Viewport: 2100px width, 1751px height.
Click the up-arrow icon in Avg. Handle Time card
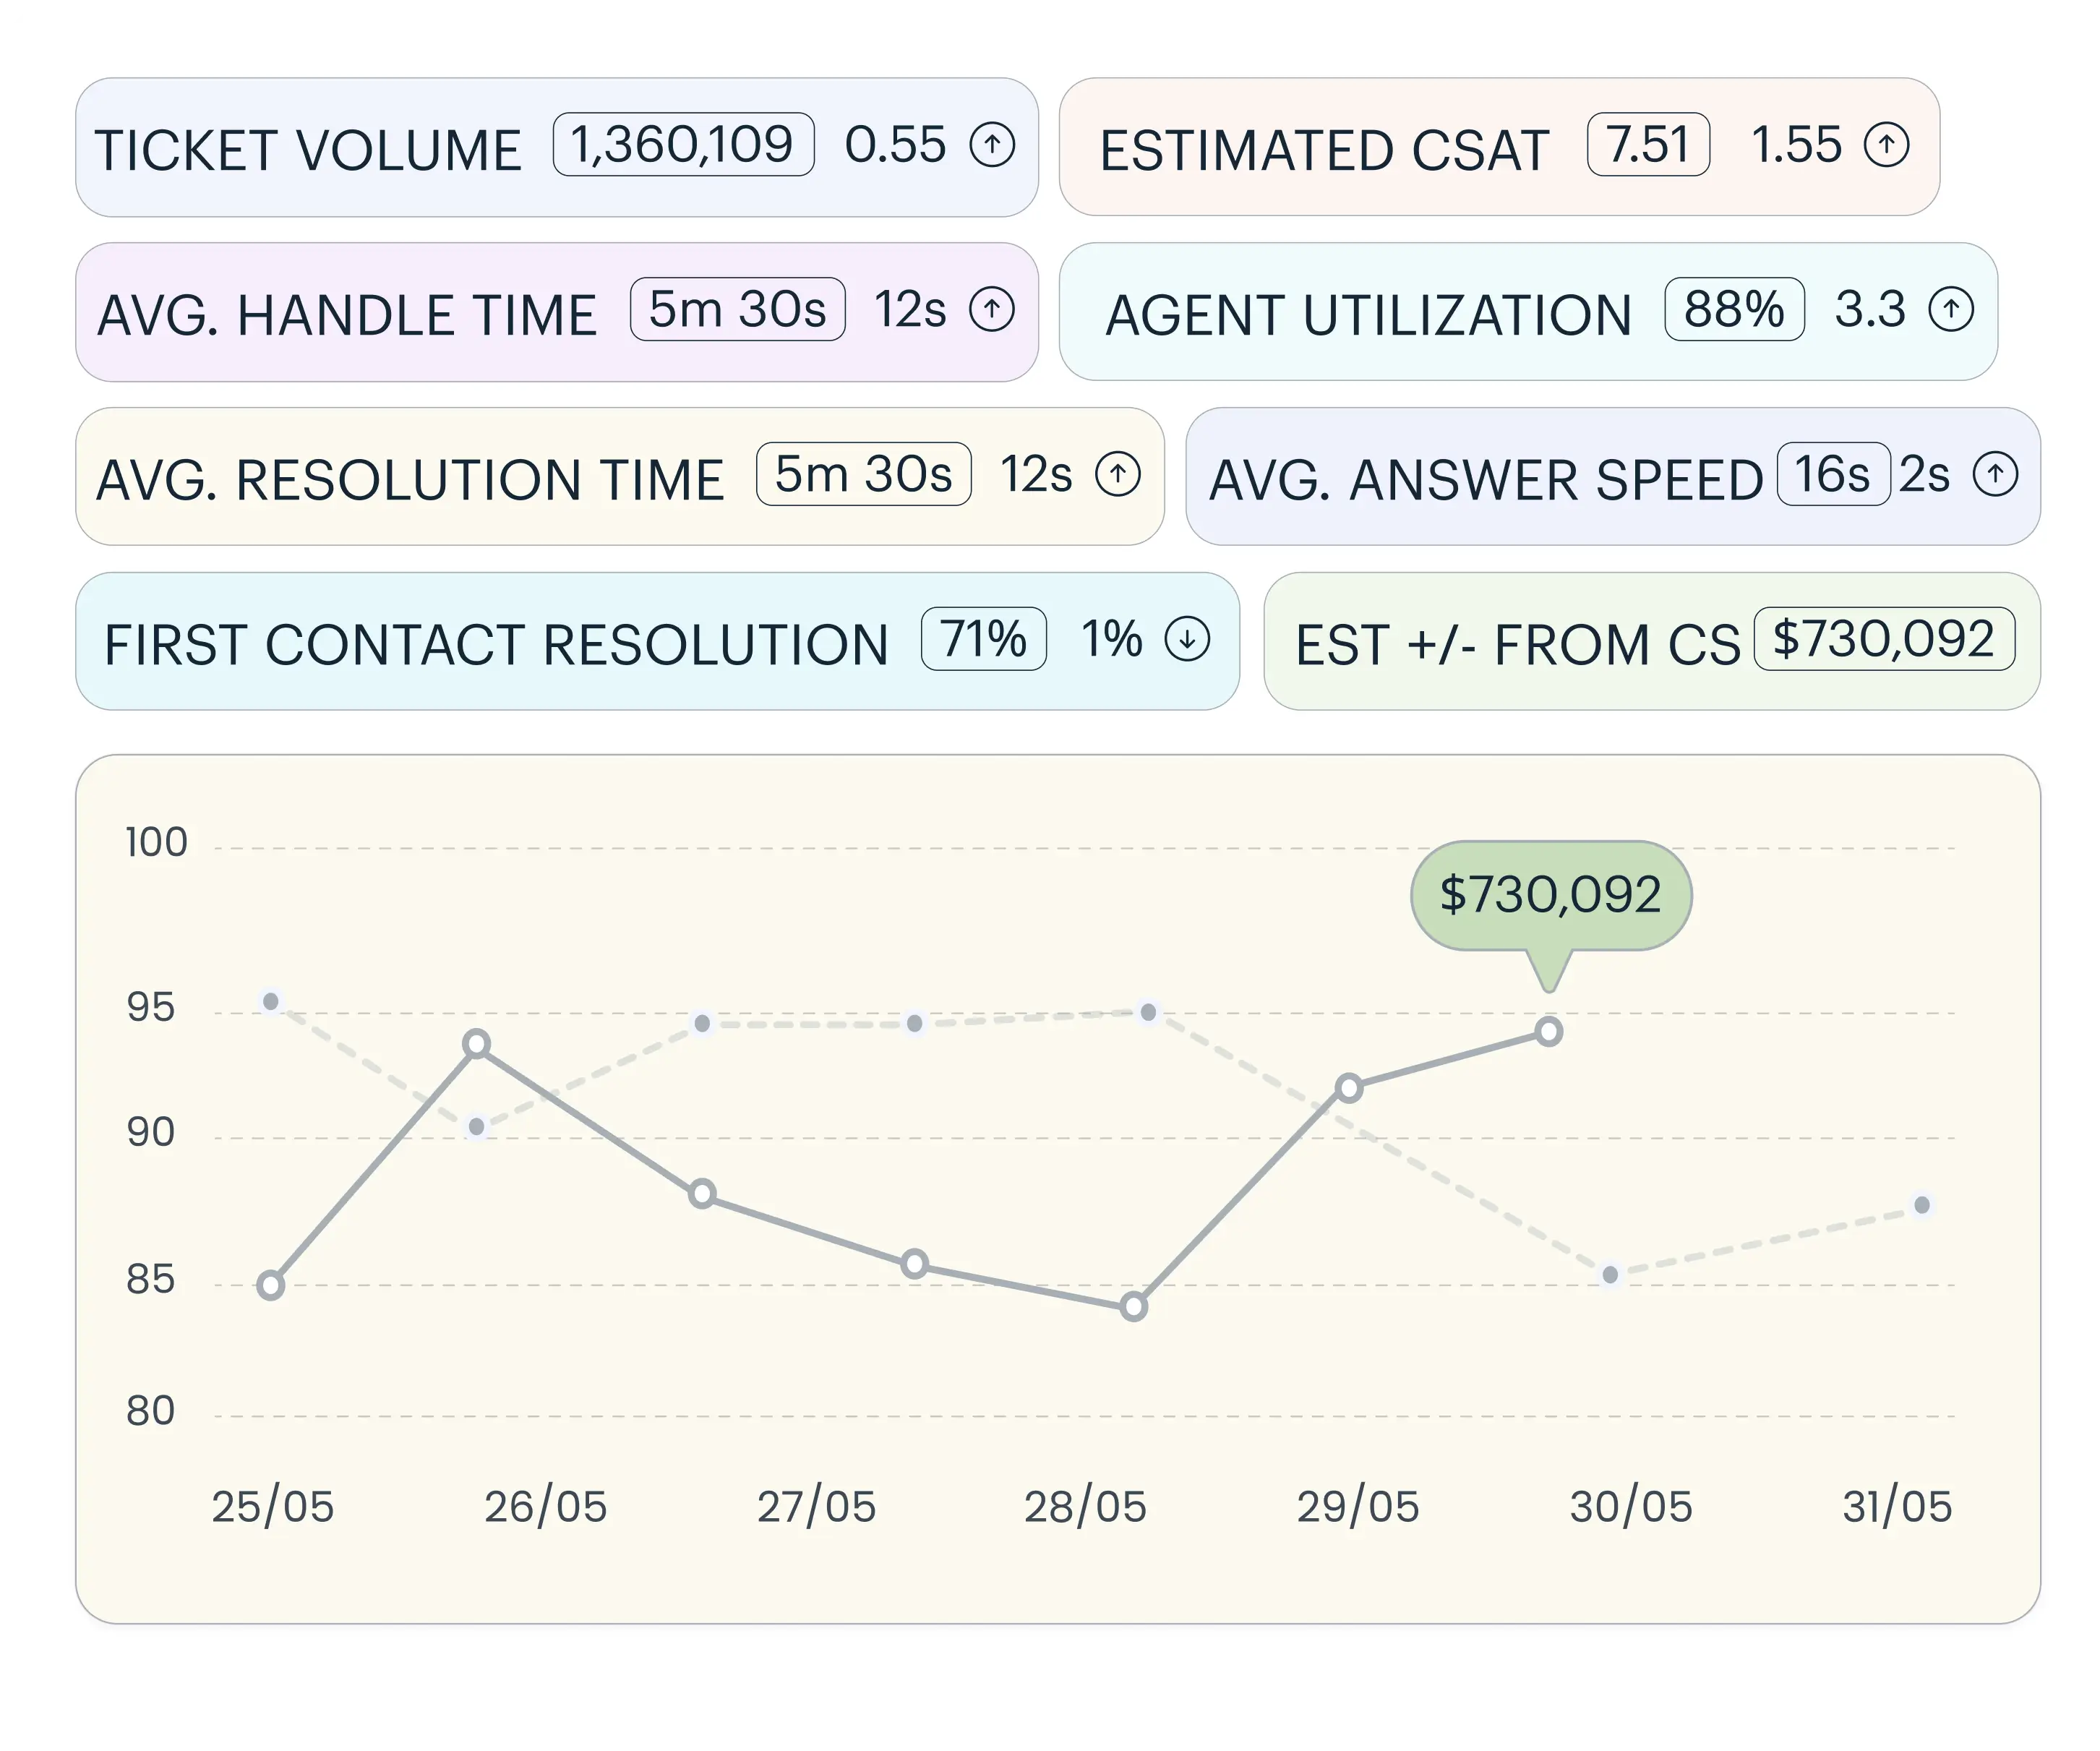pyautogui.click(x=992, y=309)
